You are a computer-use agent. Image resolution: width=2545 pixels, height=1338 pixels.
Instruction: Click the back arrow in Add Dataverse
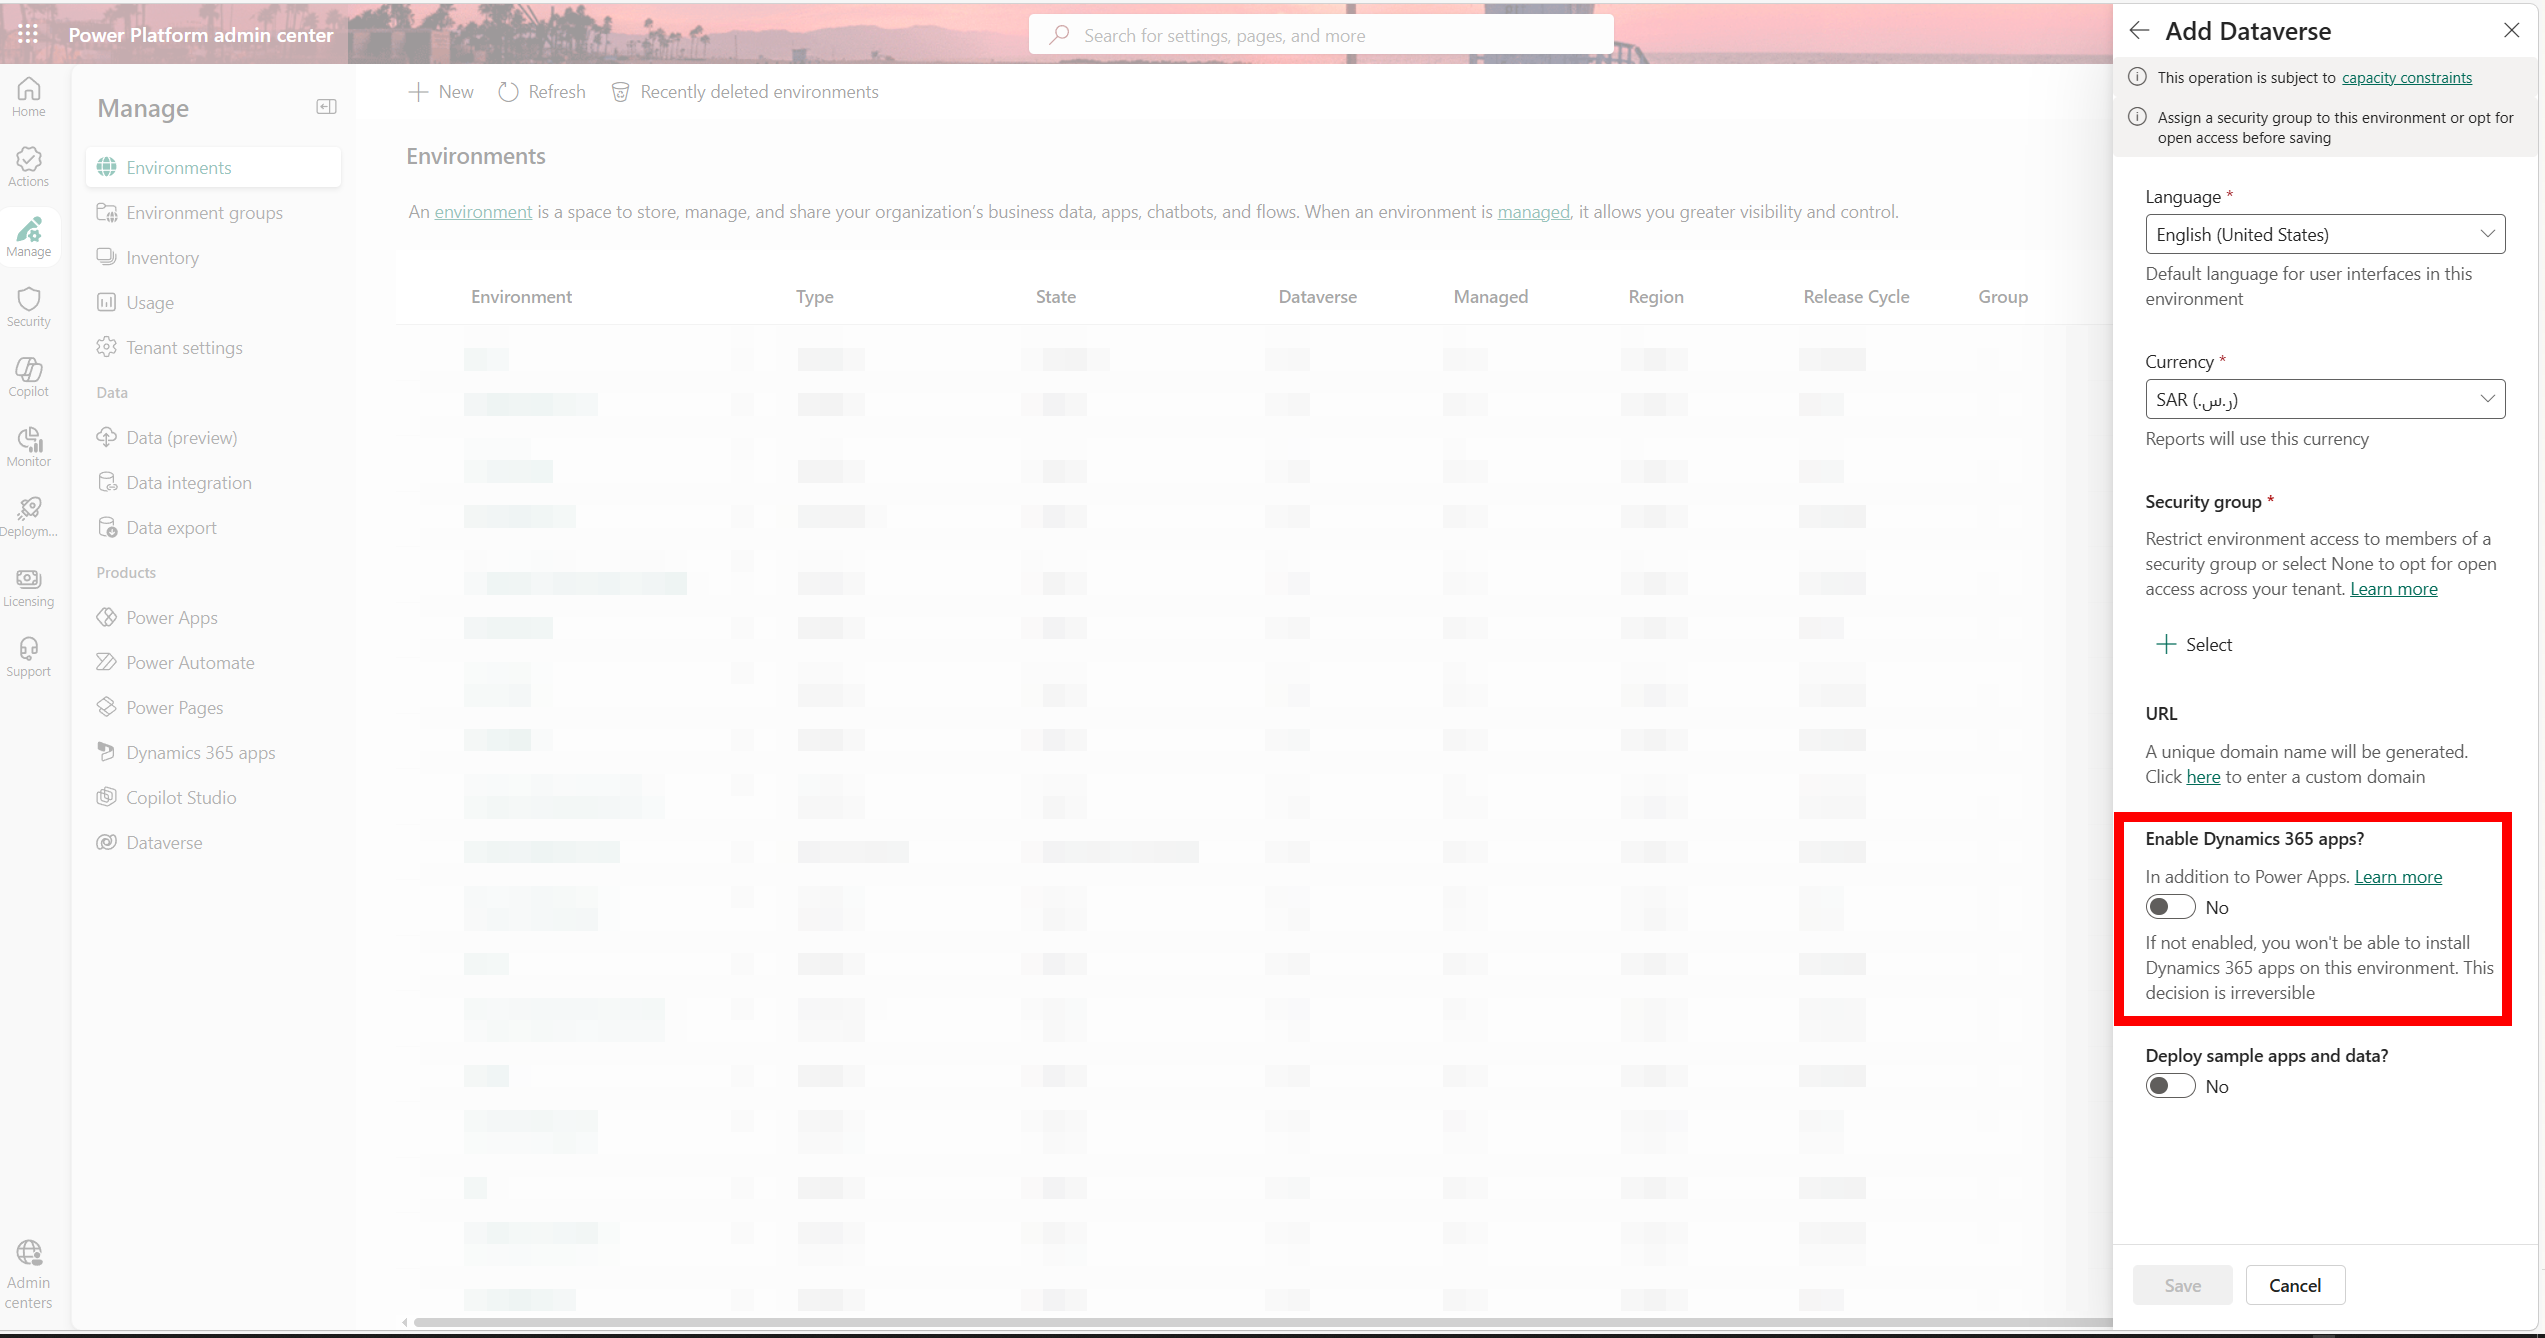[2138, 31]
